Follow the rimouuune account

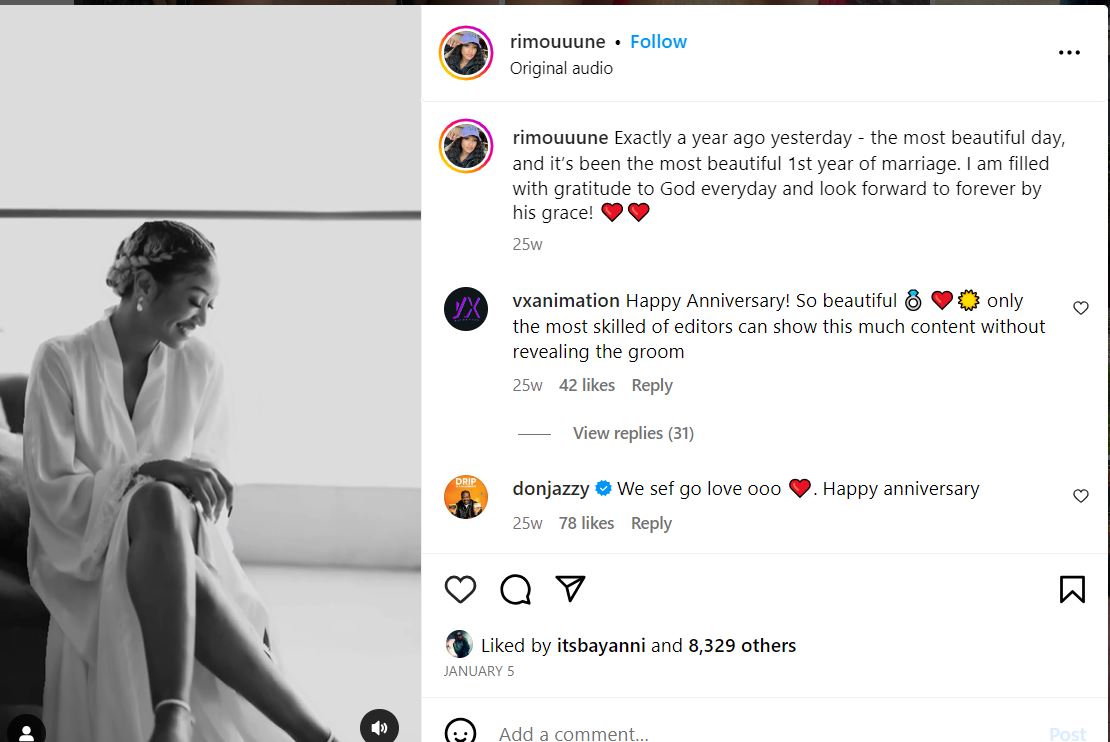click(x=658, y=42)
